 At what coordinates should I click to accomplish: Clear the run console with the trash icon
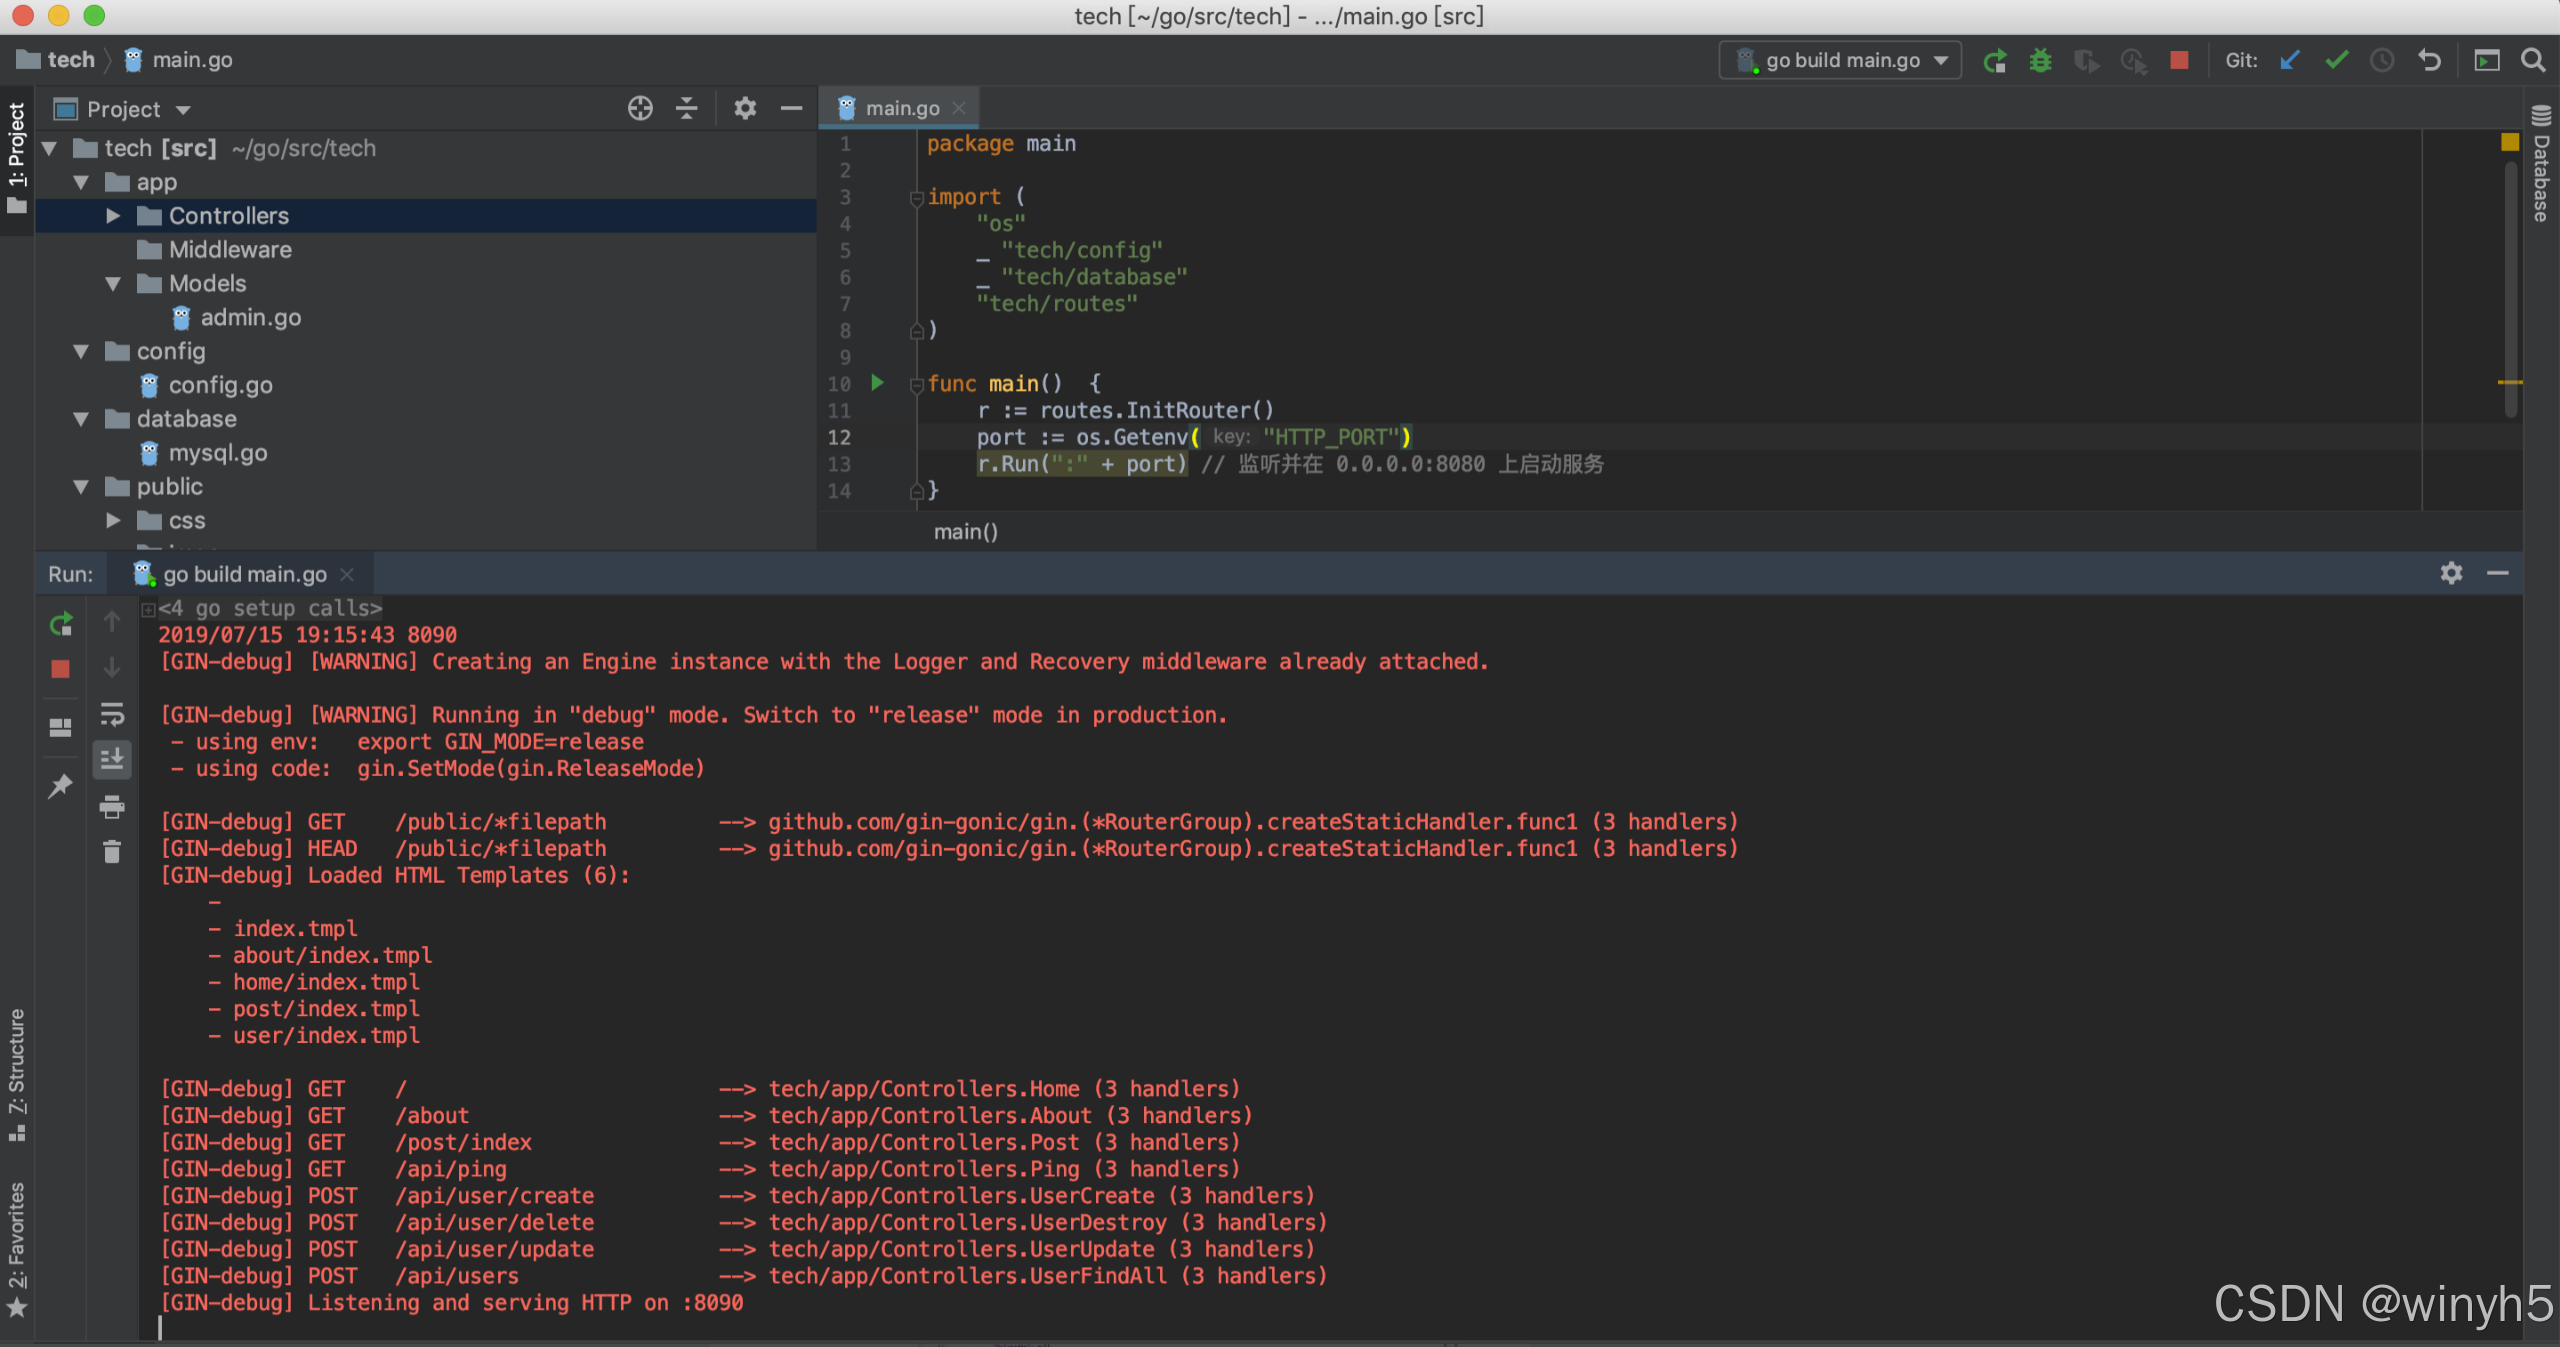coord(112,852)
